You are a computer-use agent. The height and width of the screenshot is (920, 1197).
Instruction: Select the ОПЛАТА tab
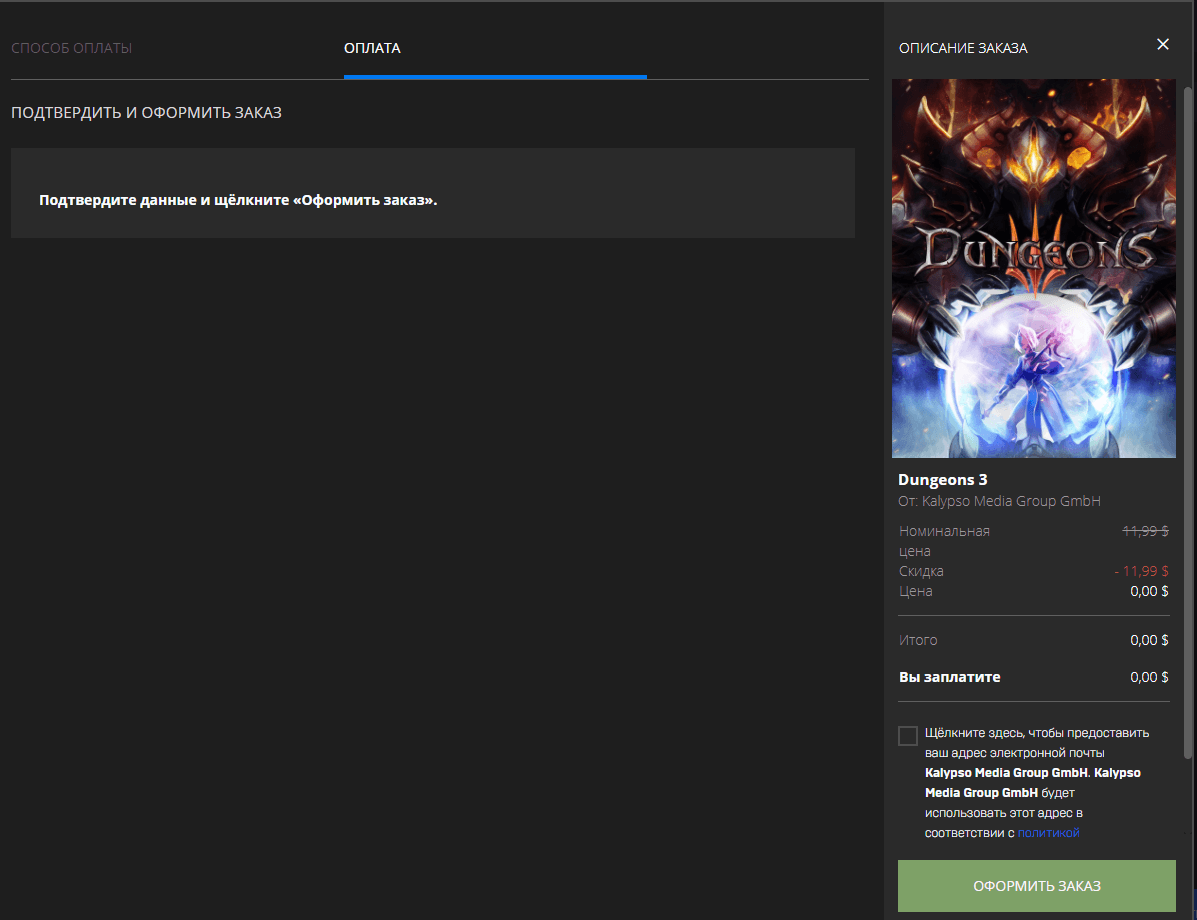pyautogui.click(x=373, y=47)
